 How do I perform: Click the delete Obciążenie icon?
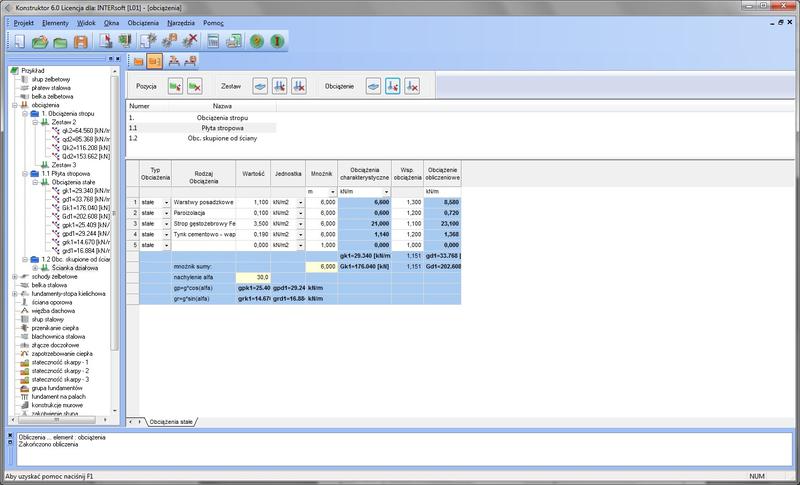pos(412,87)
